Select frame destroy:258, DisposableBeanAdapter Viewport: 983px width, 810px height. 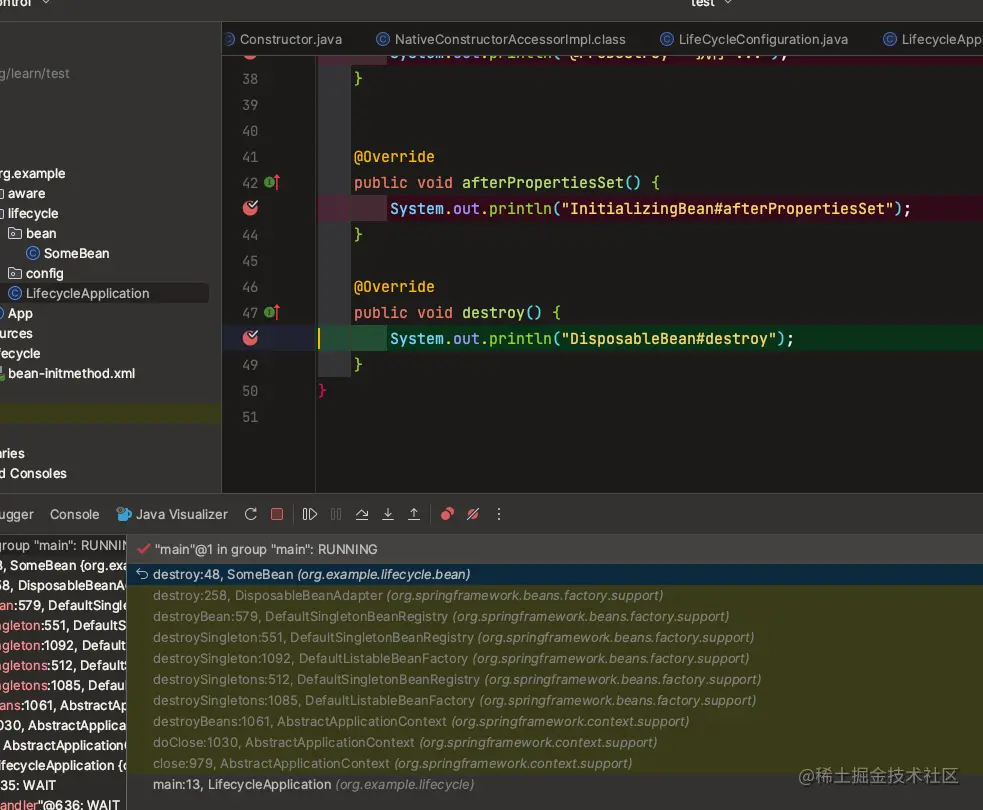coord(555,596)
